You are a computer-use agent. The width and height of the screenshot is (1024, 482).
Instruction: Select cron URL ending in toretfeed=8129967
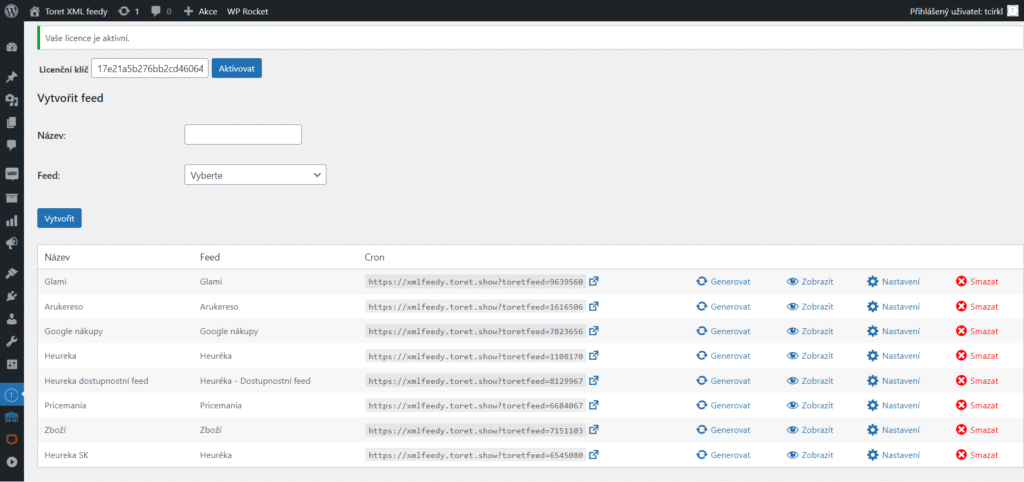pos(475,381)
